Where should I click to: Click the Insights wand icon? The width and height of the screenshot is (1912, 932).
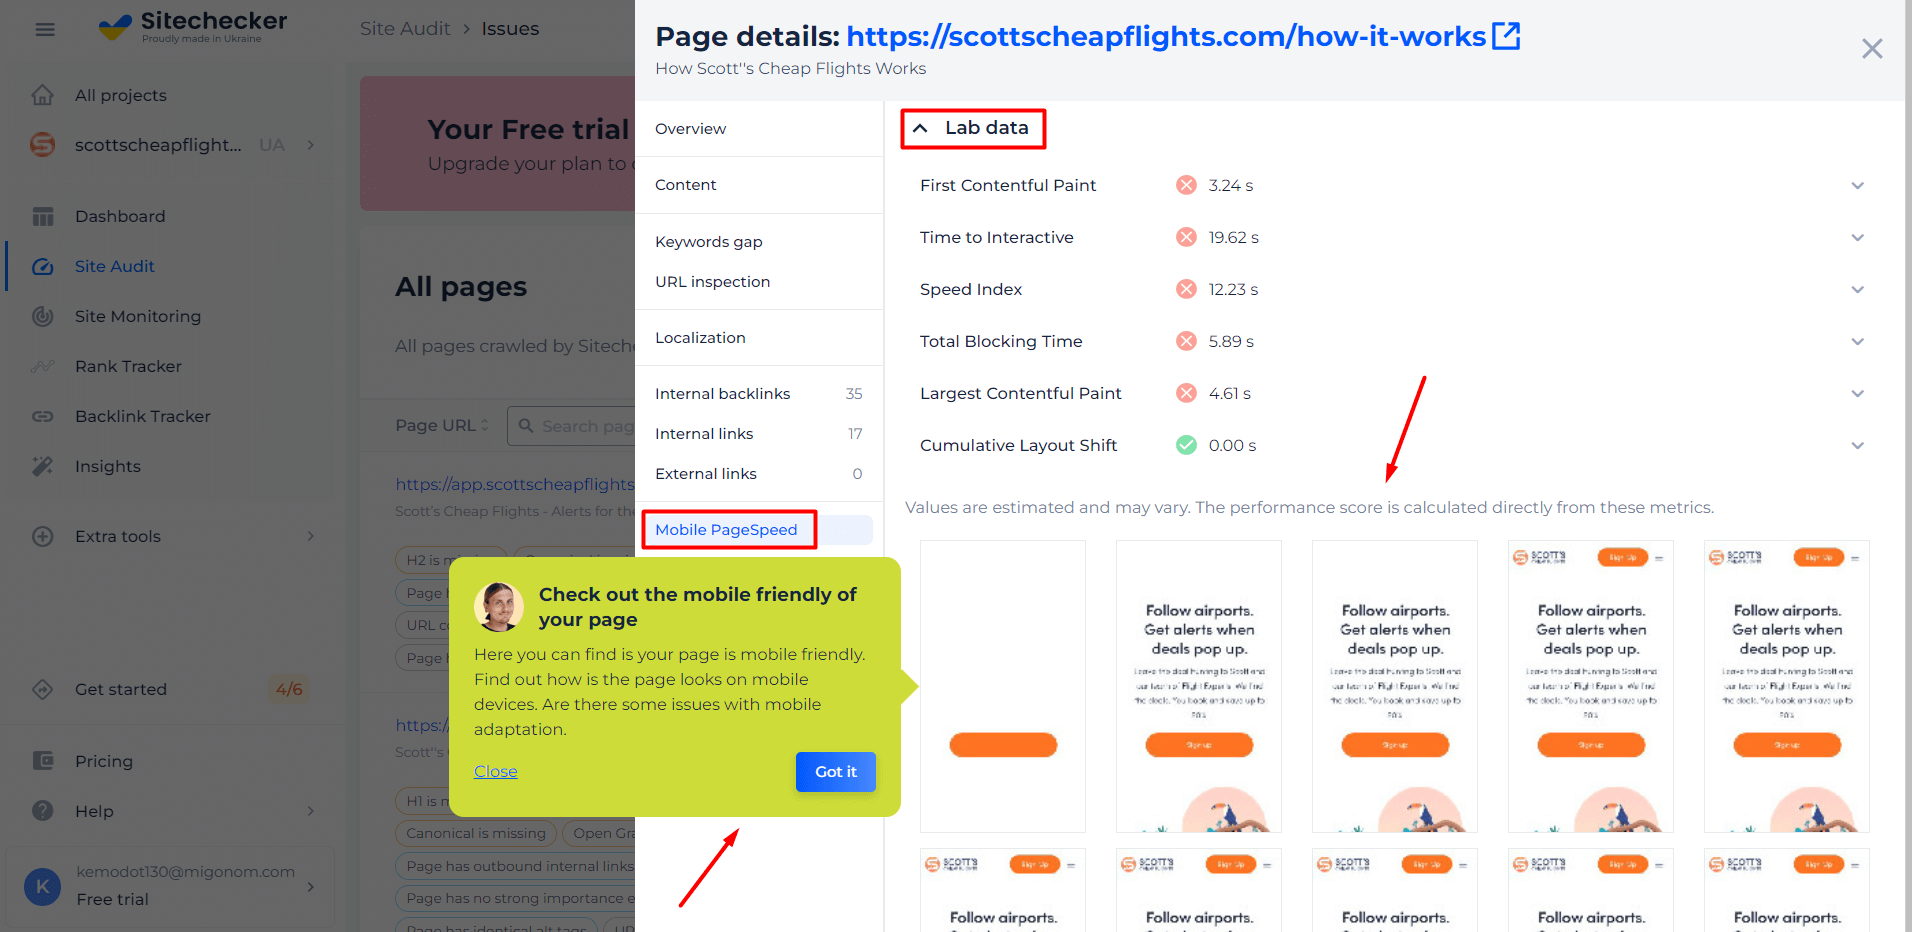(43, 466)
